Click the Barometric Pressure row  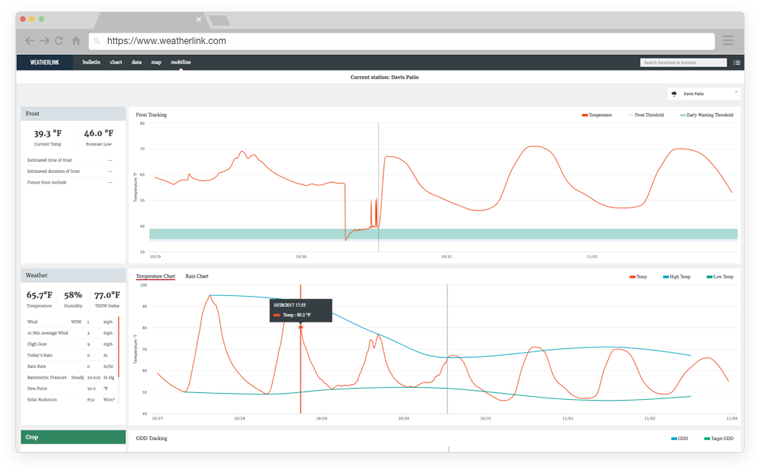(x=70, y=378)
